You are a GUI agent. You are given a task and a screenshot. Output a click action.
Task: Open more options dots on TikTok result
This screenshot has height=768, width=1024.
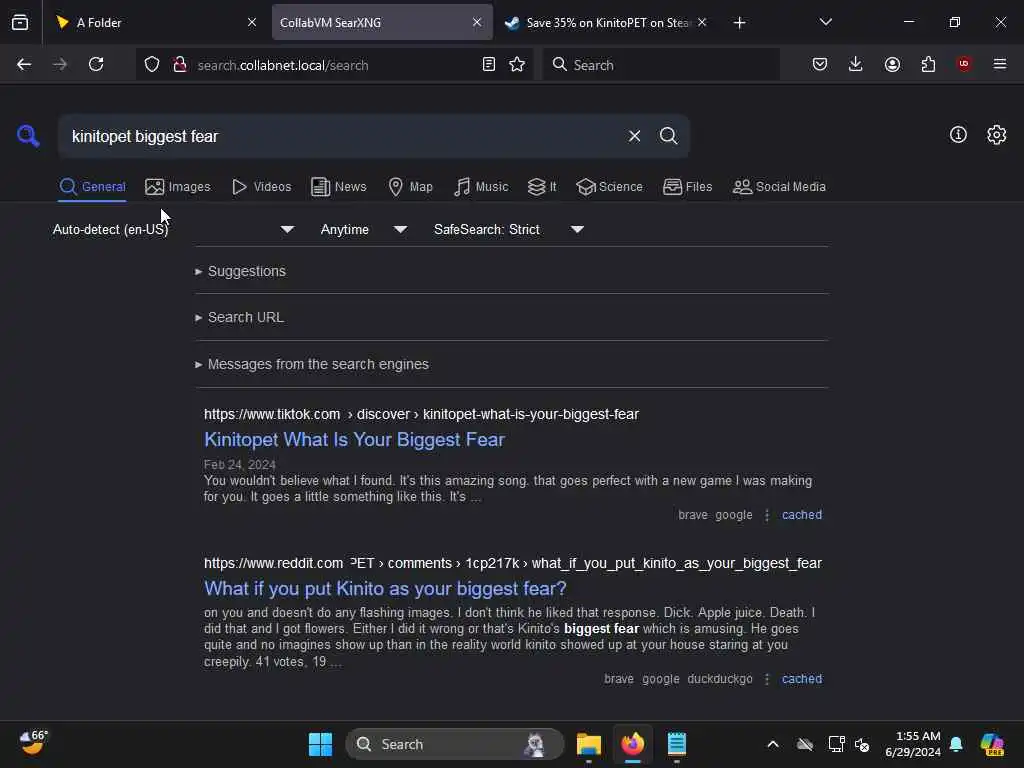coord(767,515)
